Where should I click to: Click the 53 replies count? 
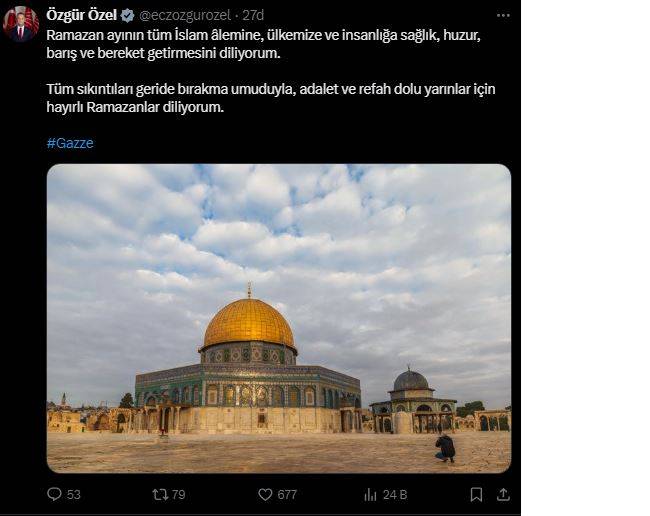click(x=73, y=494)
